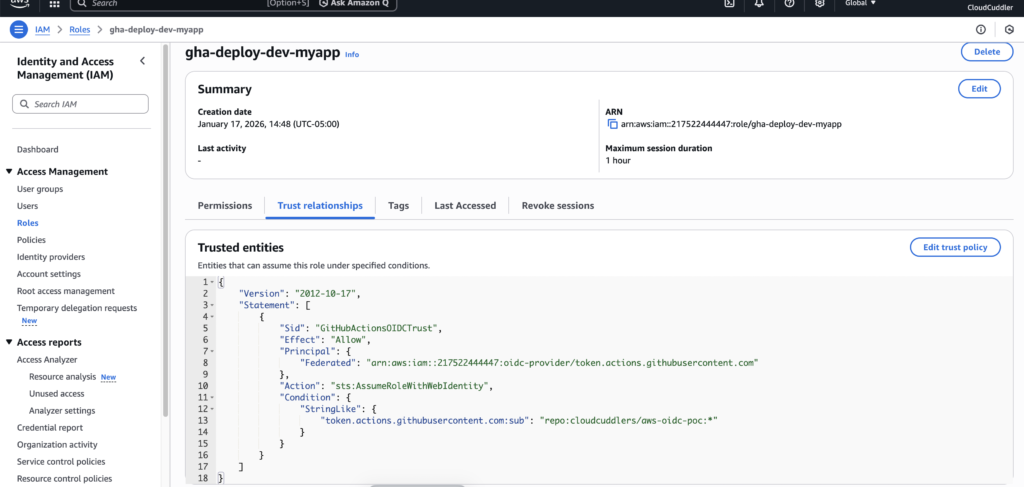Screen dimensions: 1024x487
Task: Open the Revoke sessions tab
Action: [x=558, y=206]
